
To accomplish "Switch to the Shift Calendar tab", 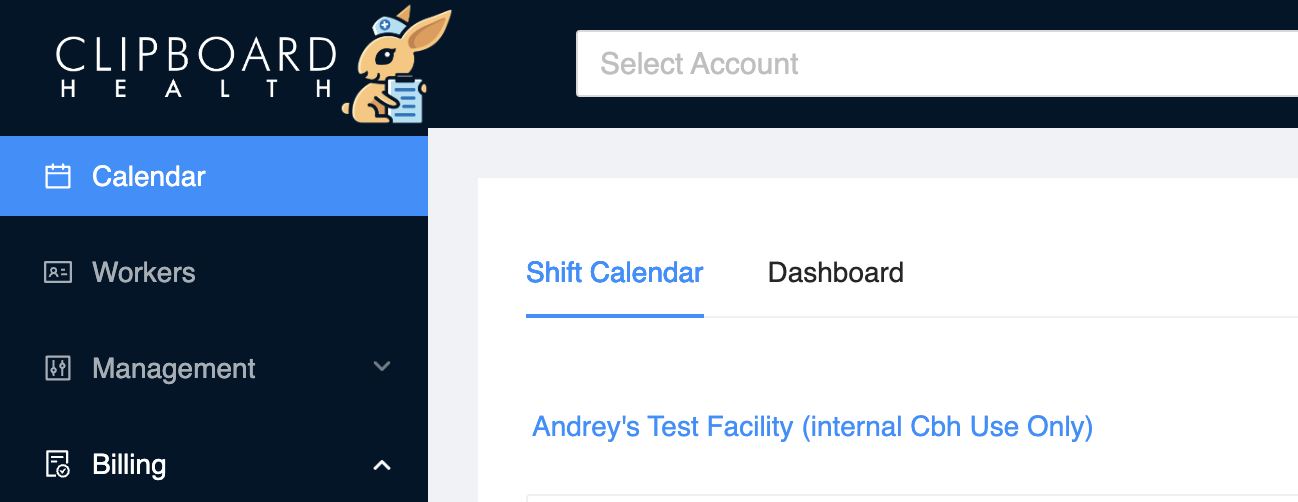I will point(614,272).
